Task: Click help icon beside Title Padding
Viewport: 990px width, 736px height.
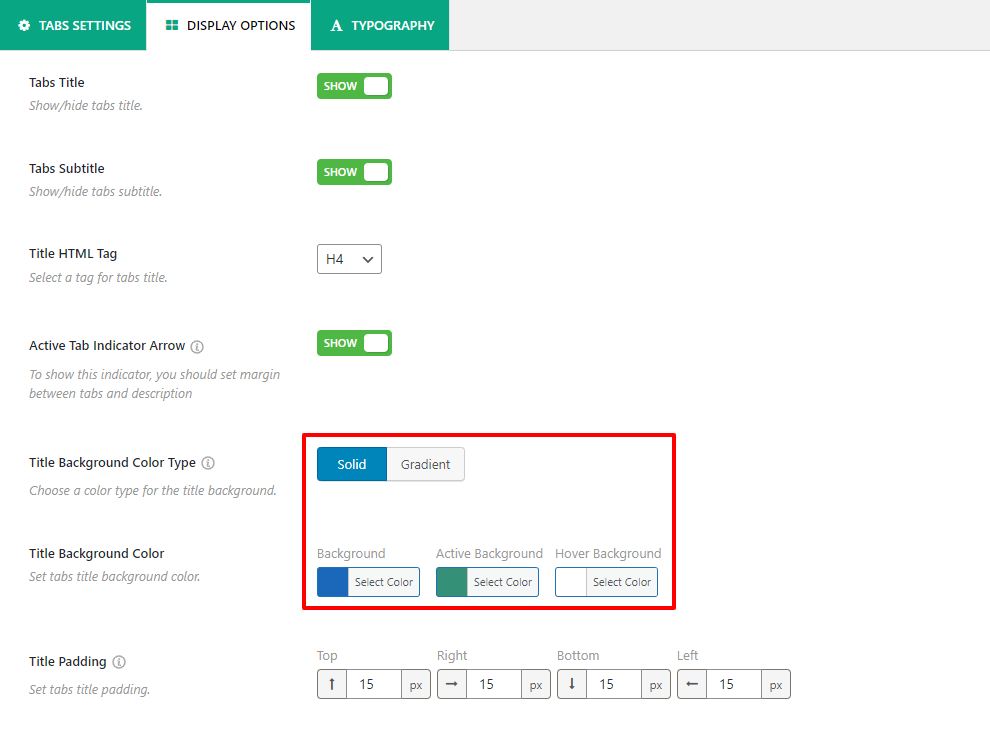Action: (119, 662)
